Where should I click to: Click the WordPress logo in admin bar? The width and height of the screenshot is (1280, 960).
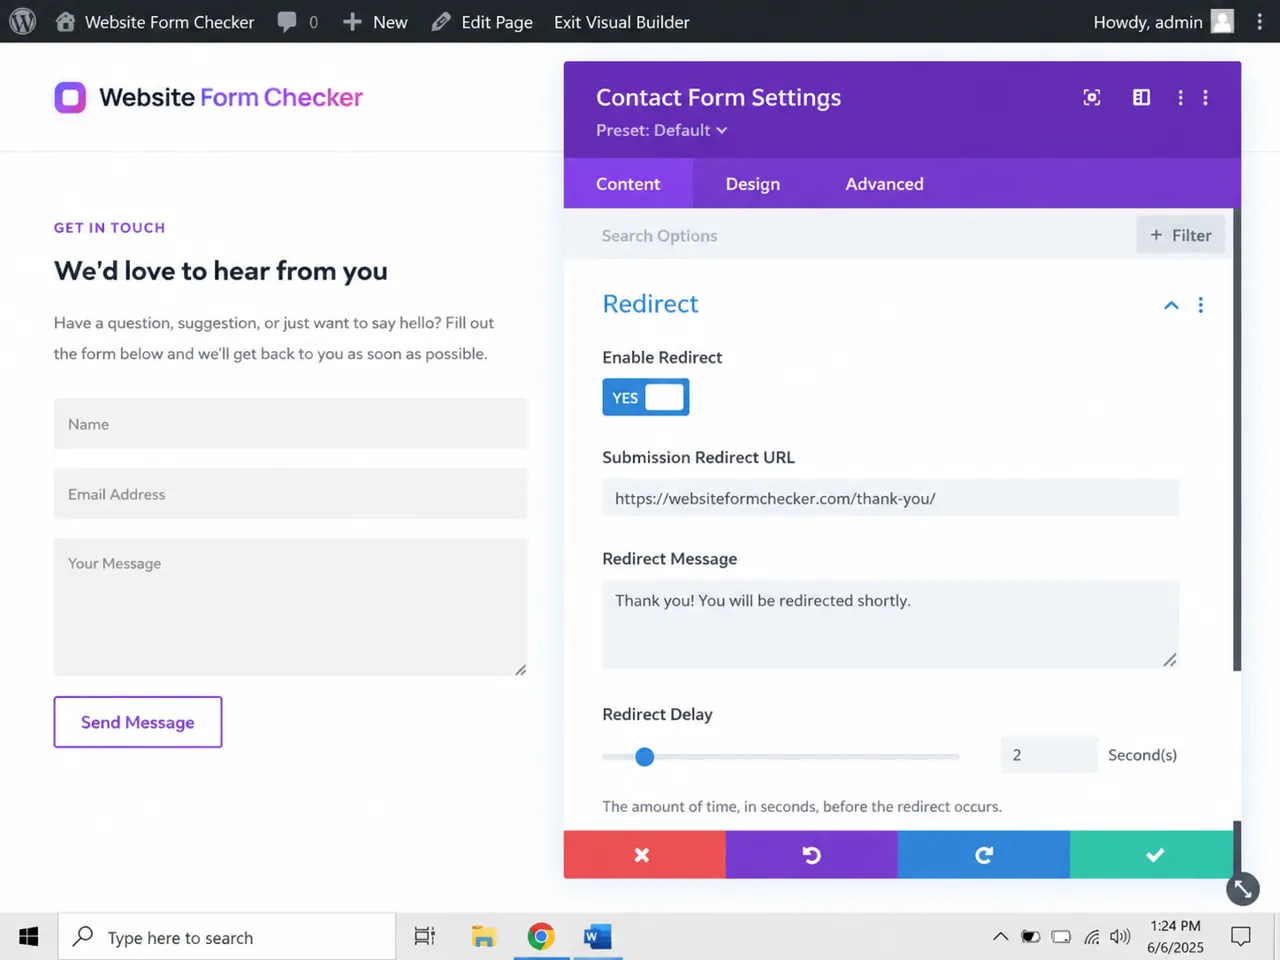[22, 21]
